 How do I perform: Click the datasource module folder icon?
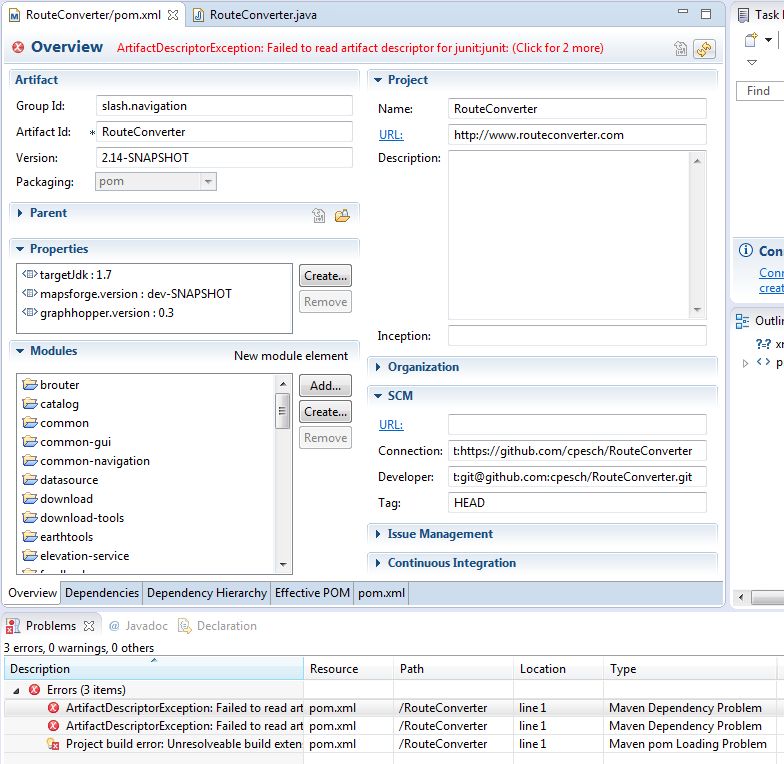30,480
